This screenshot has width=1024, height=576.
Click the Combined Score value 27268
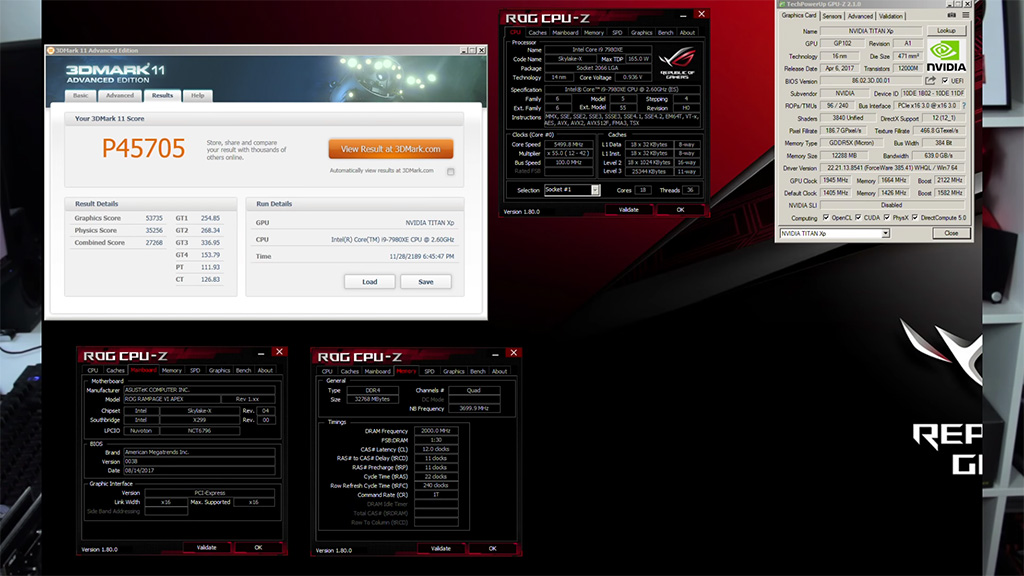coord(153,242)
